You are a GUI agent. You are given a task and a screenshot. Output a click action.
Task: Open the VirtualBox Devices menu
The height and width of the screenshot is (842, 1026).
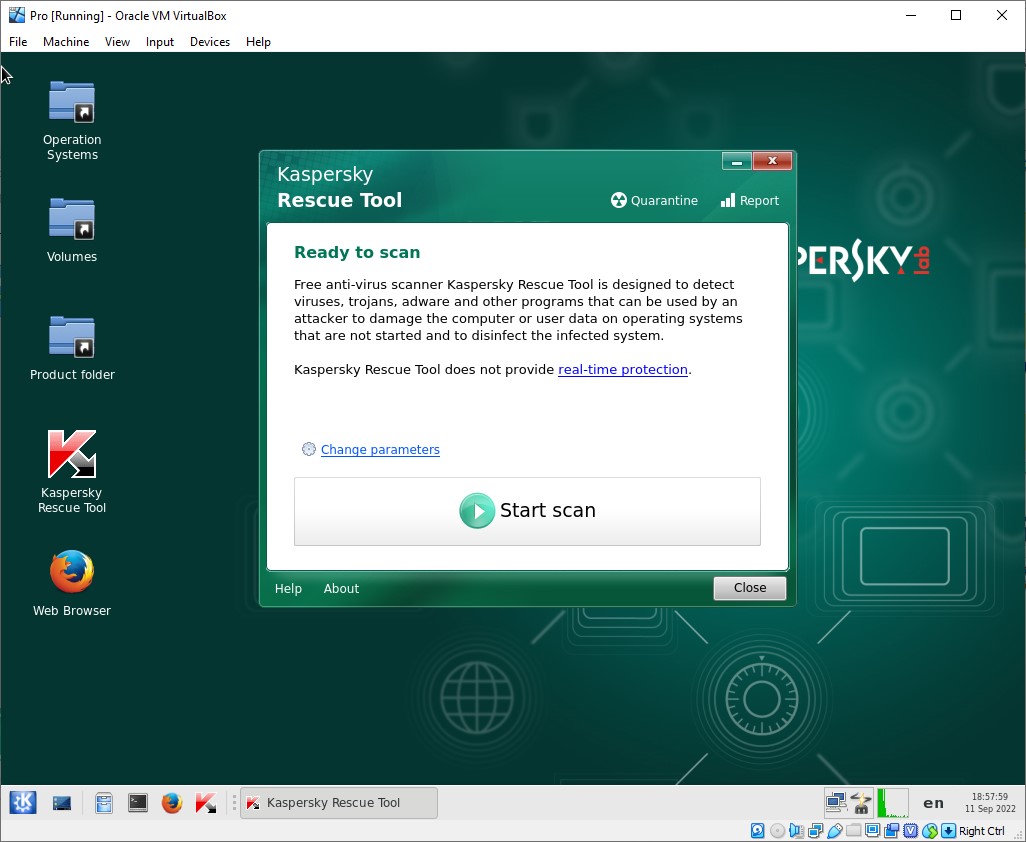(x=210, y=42)
